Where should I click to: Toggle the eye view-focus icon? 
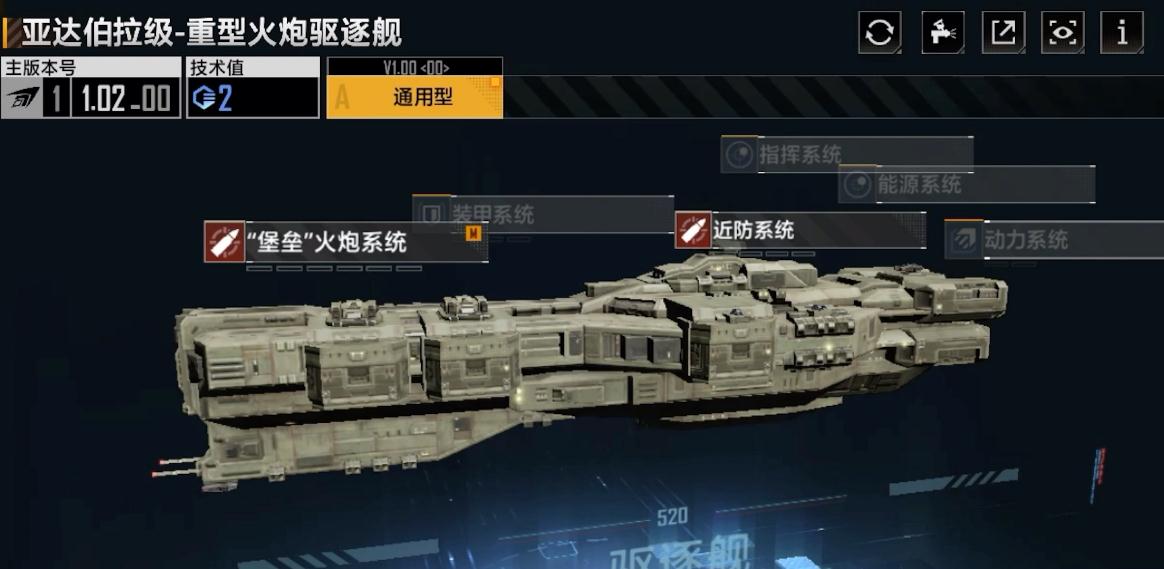tap(1062, 33)
